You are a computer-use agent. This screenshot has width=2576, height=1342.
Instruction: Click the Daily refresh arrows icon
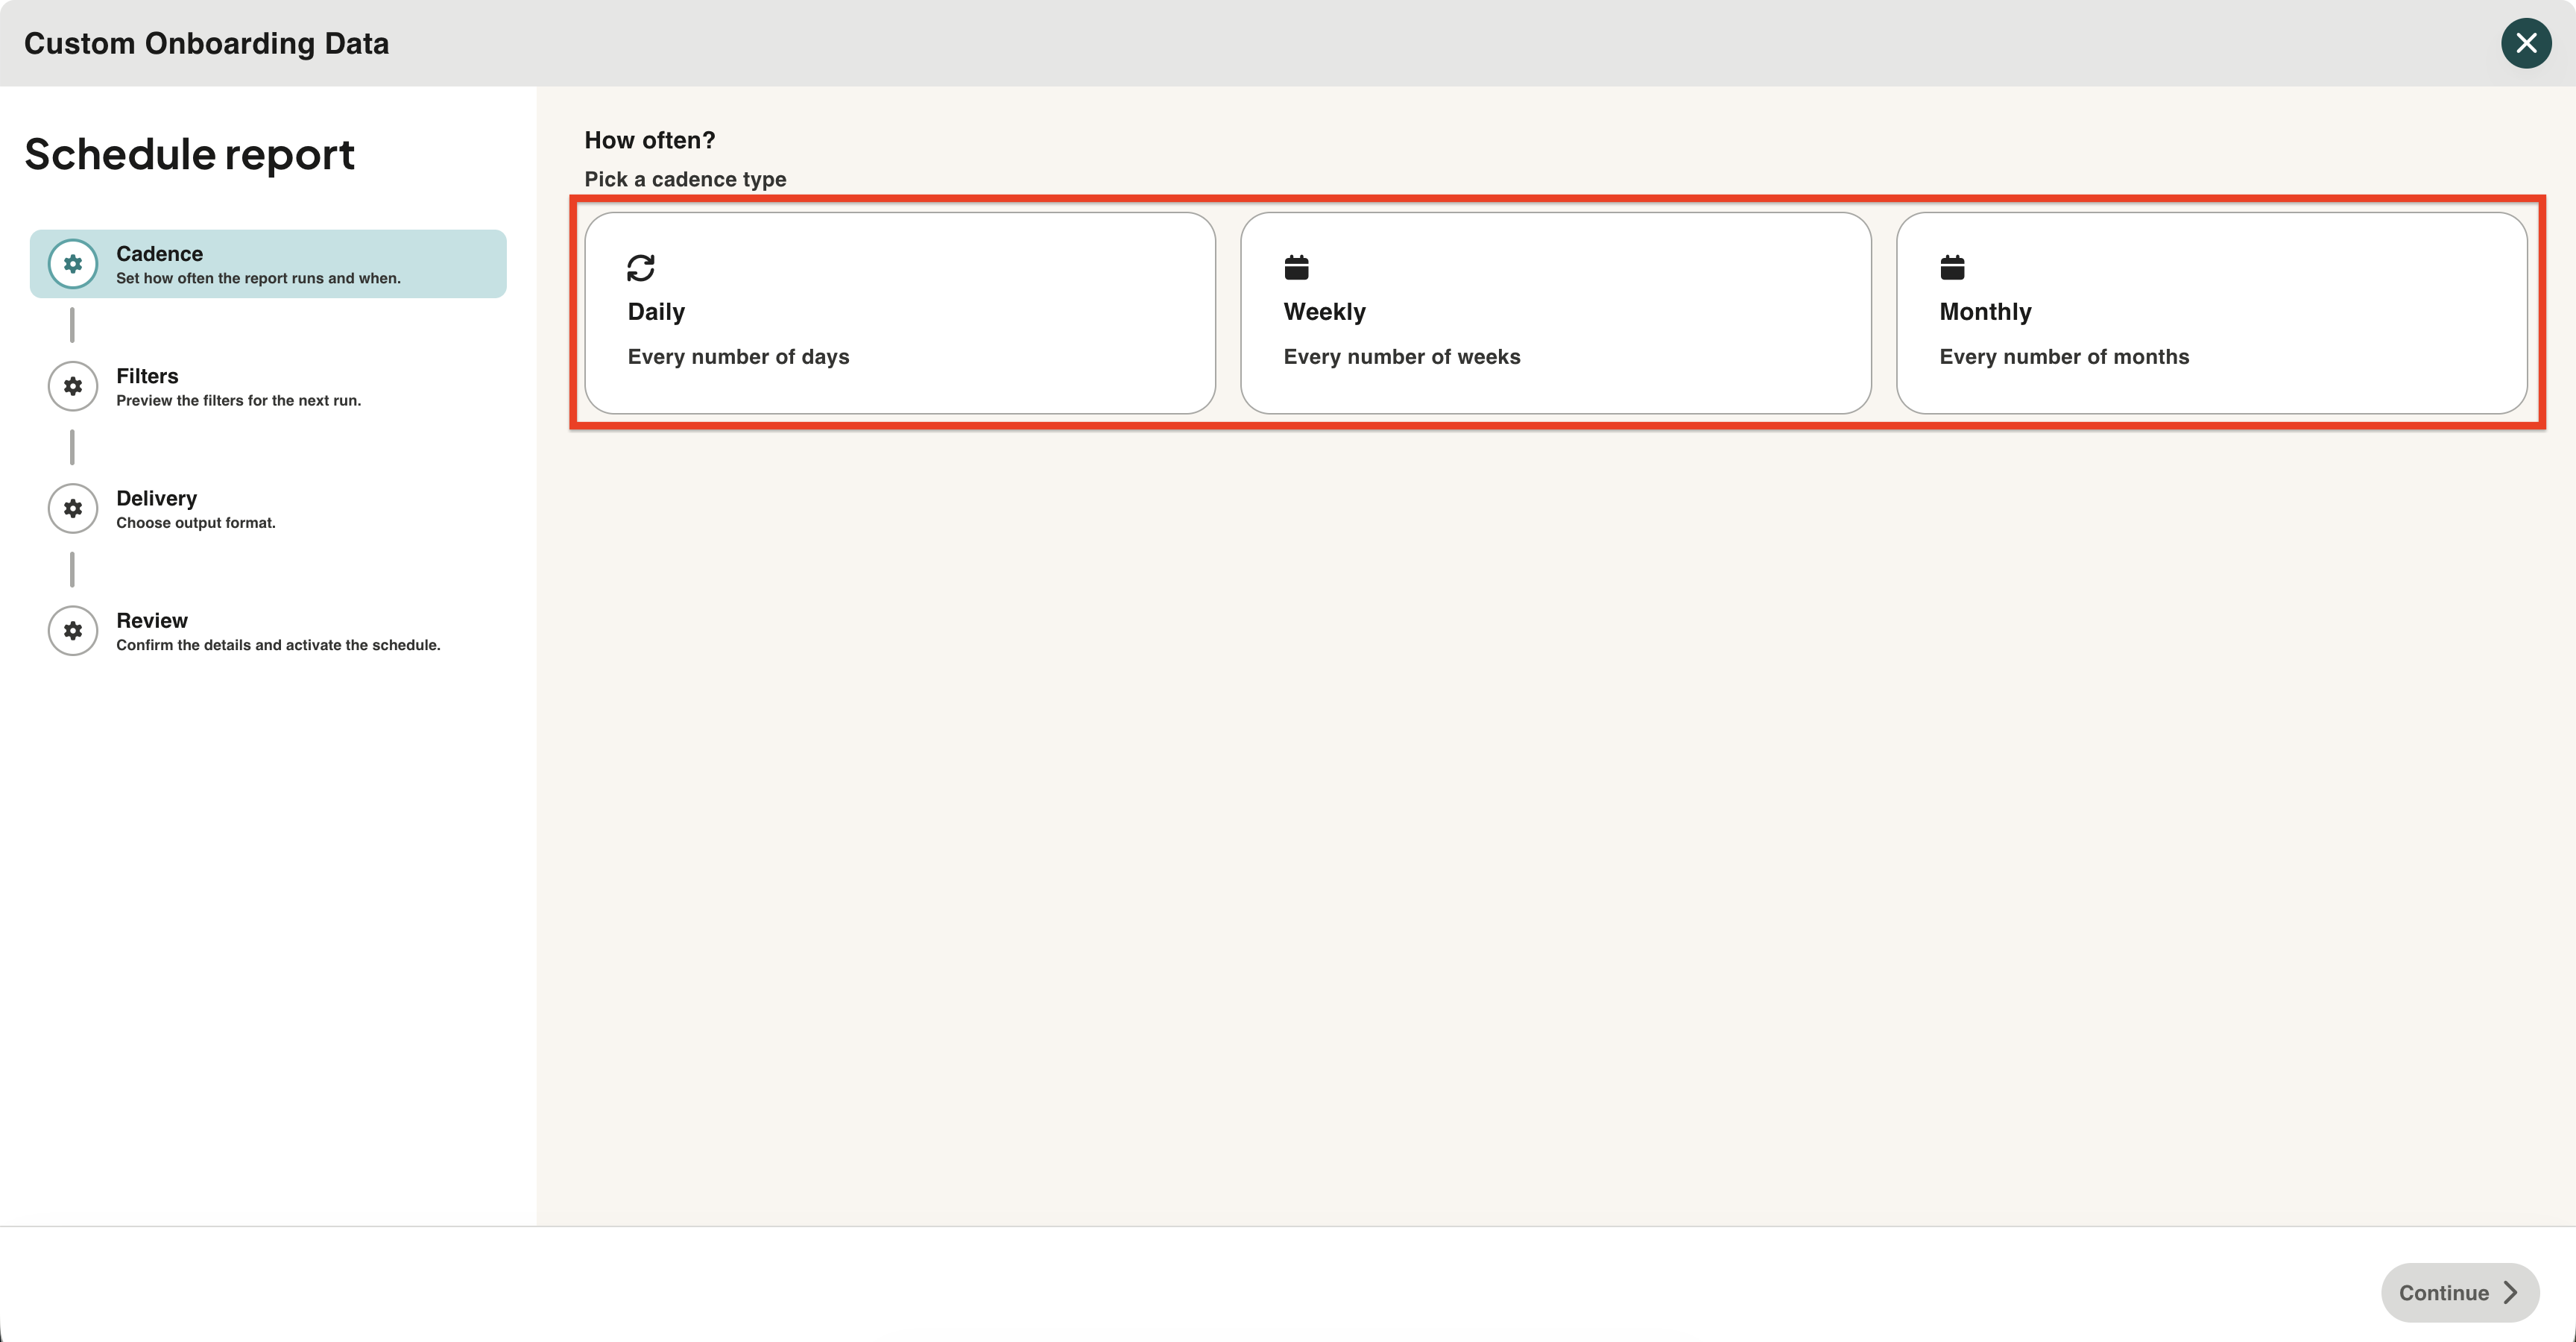click(641, 268)
